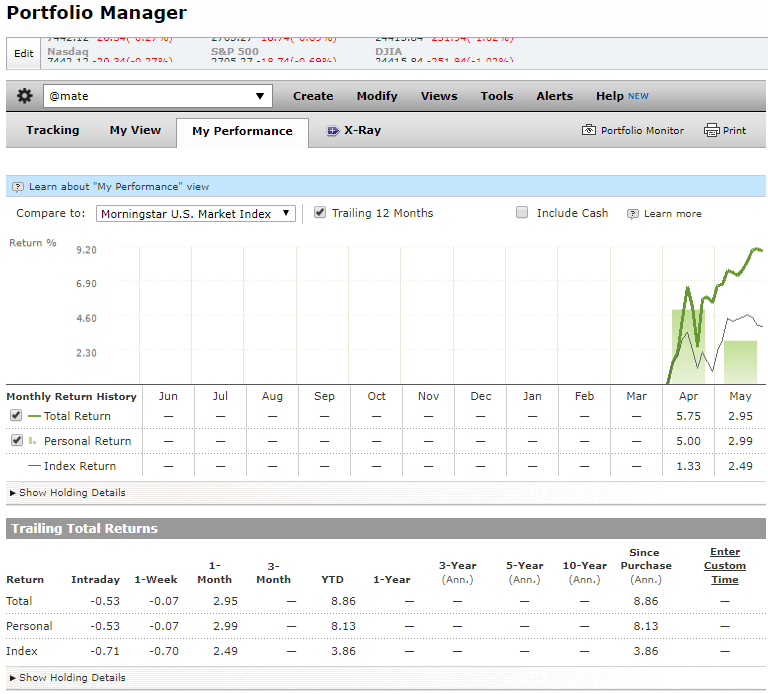
Task: Click the Index Since Purchase value 3.86
Action: coord(646,651)
